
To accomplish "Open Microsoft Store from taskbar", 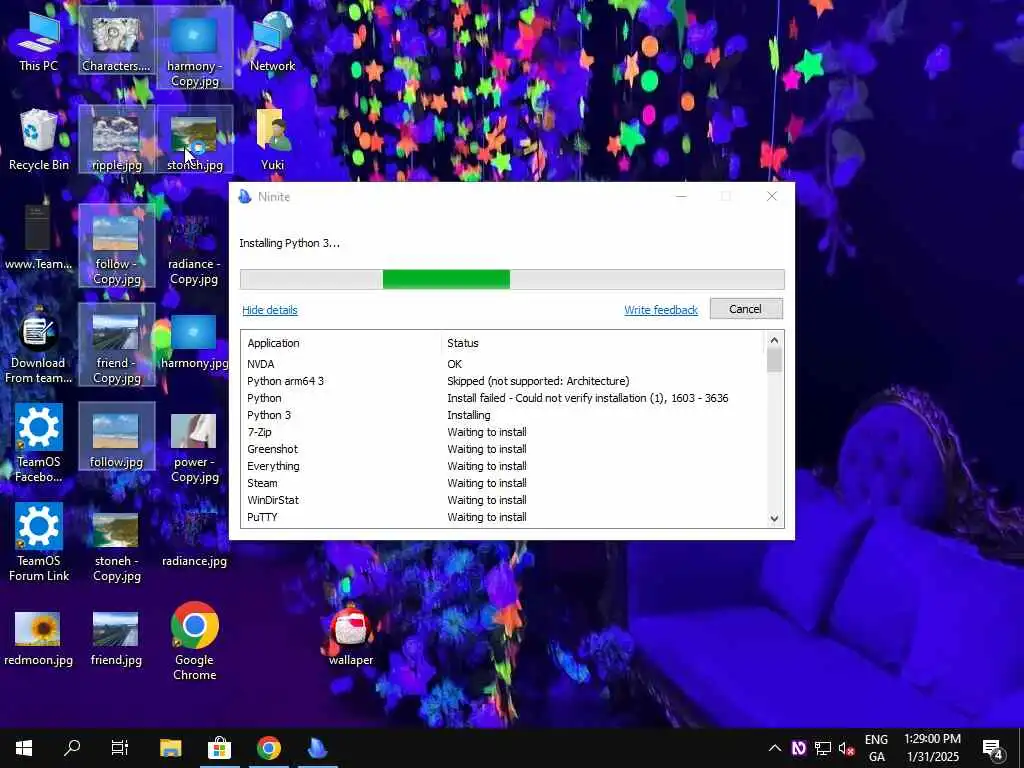I will click(x=219, y=748).
